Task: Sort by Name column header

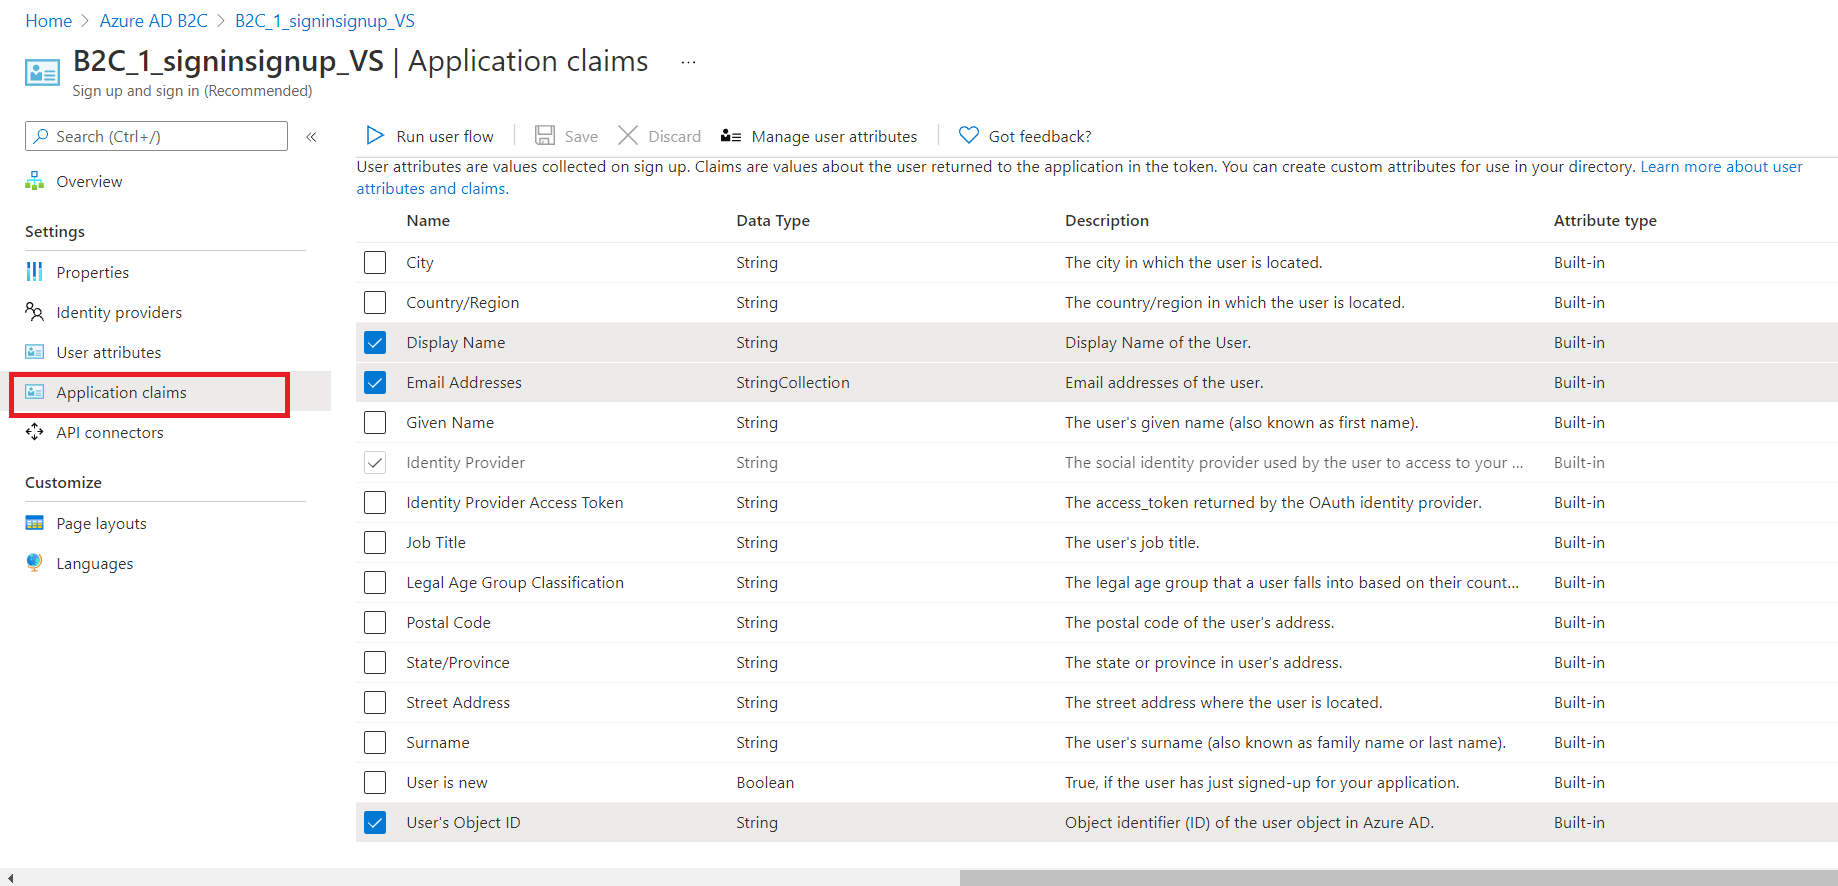Action: tap(428, 221)
